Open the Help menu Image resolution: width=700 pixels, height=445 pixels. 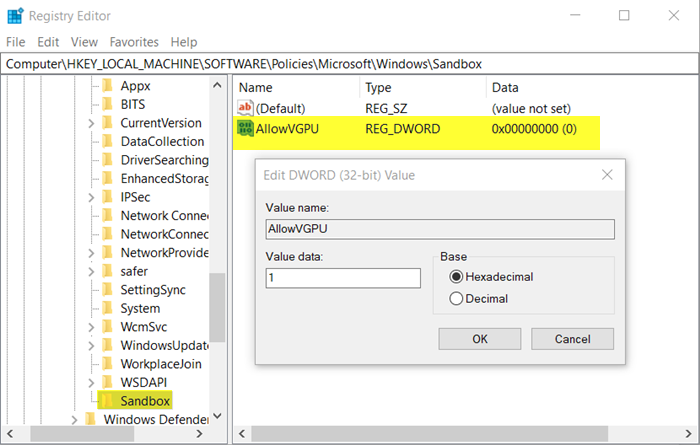coord(184,42)
